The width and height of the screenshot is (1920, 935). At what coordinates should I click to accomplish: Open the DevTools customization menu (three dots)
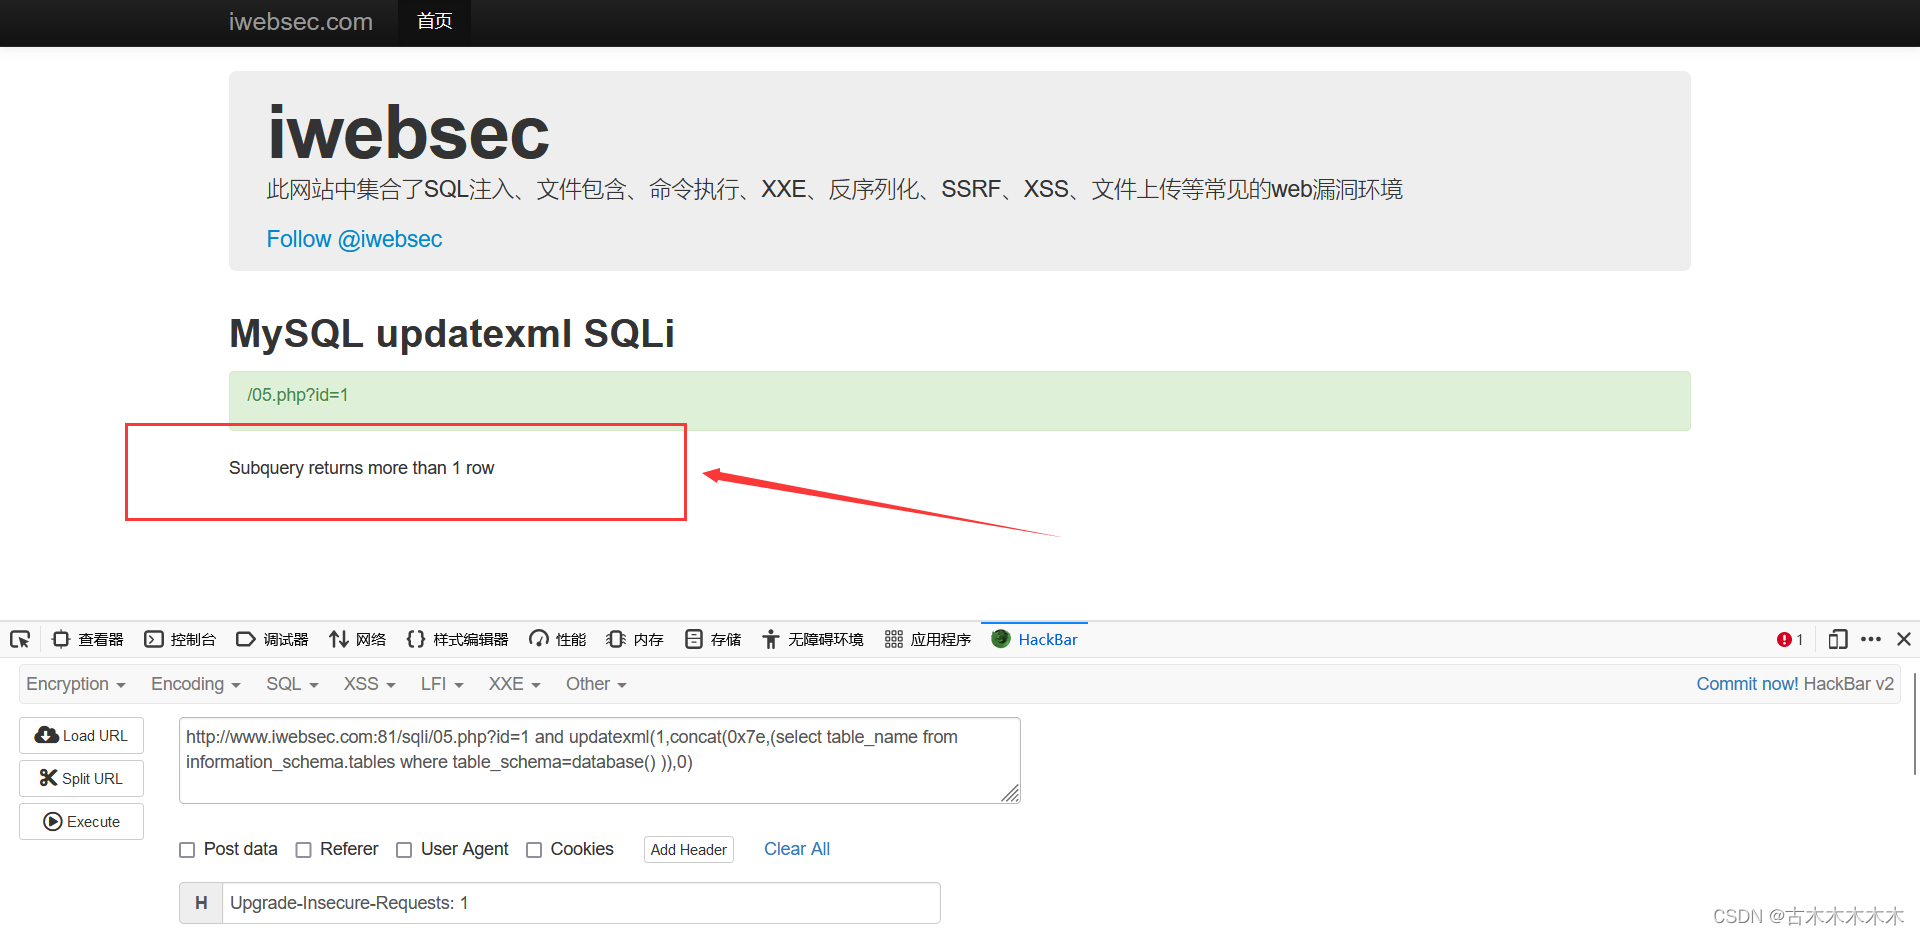tap(1871, 639)
